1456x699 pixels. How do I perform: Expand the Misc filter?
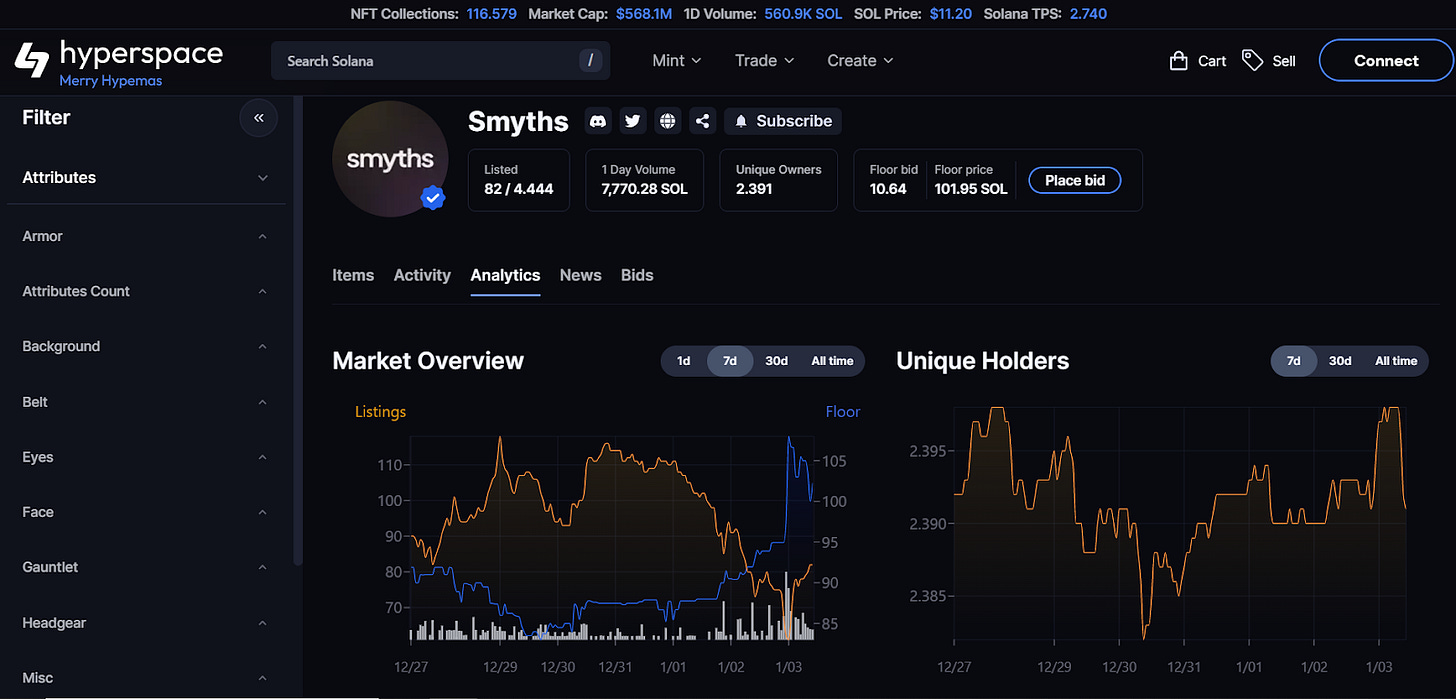146,678
